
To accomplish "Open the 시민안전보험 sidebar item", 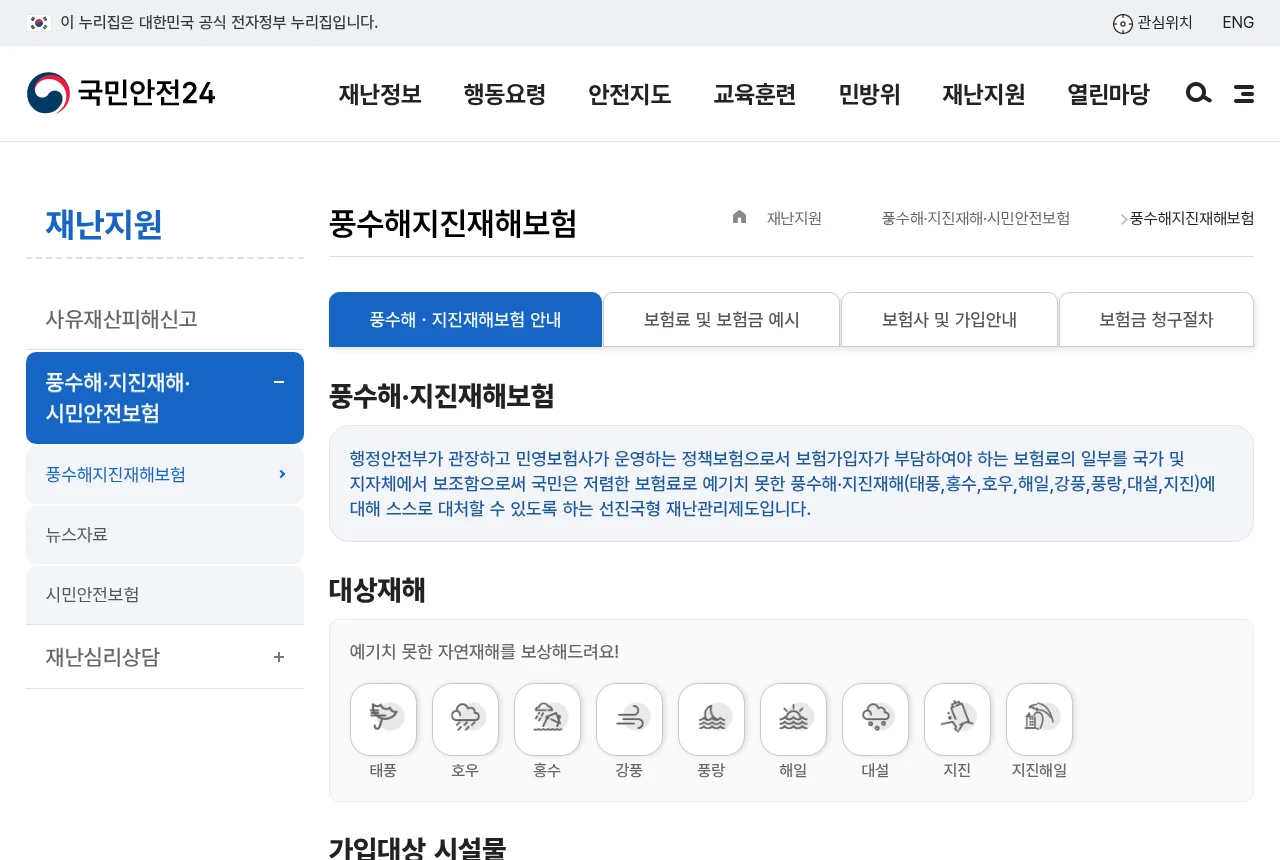I will [x=165, y=595].
